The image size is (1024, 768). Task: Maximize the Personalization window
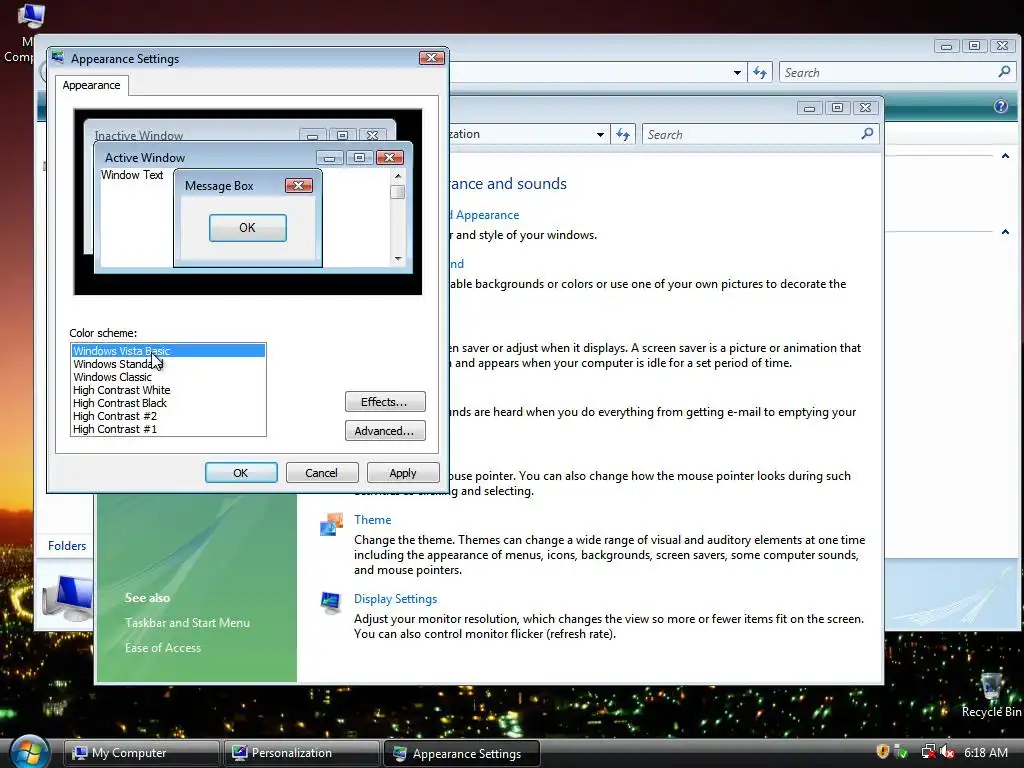click(837, 108)
